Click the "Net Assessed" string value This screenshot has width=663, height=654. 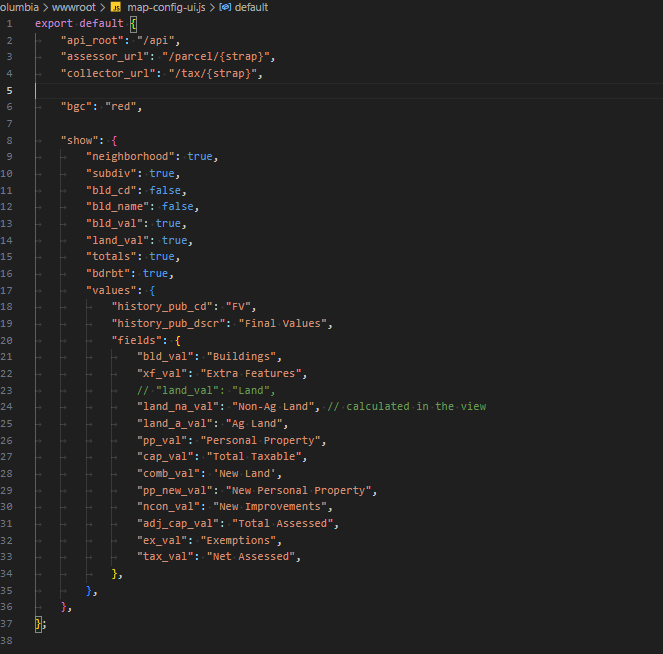254,556
